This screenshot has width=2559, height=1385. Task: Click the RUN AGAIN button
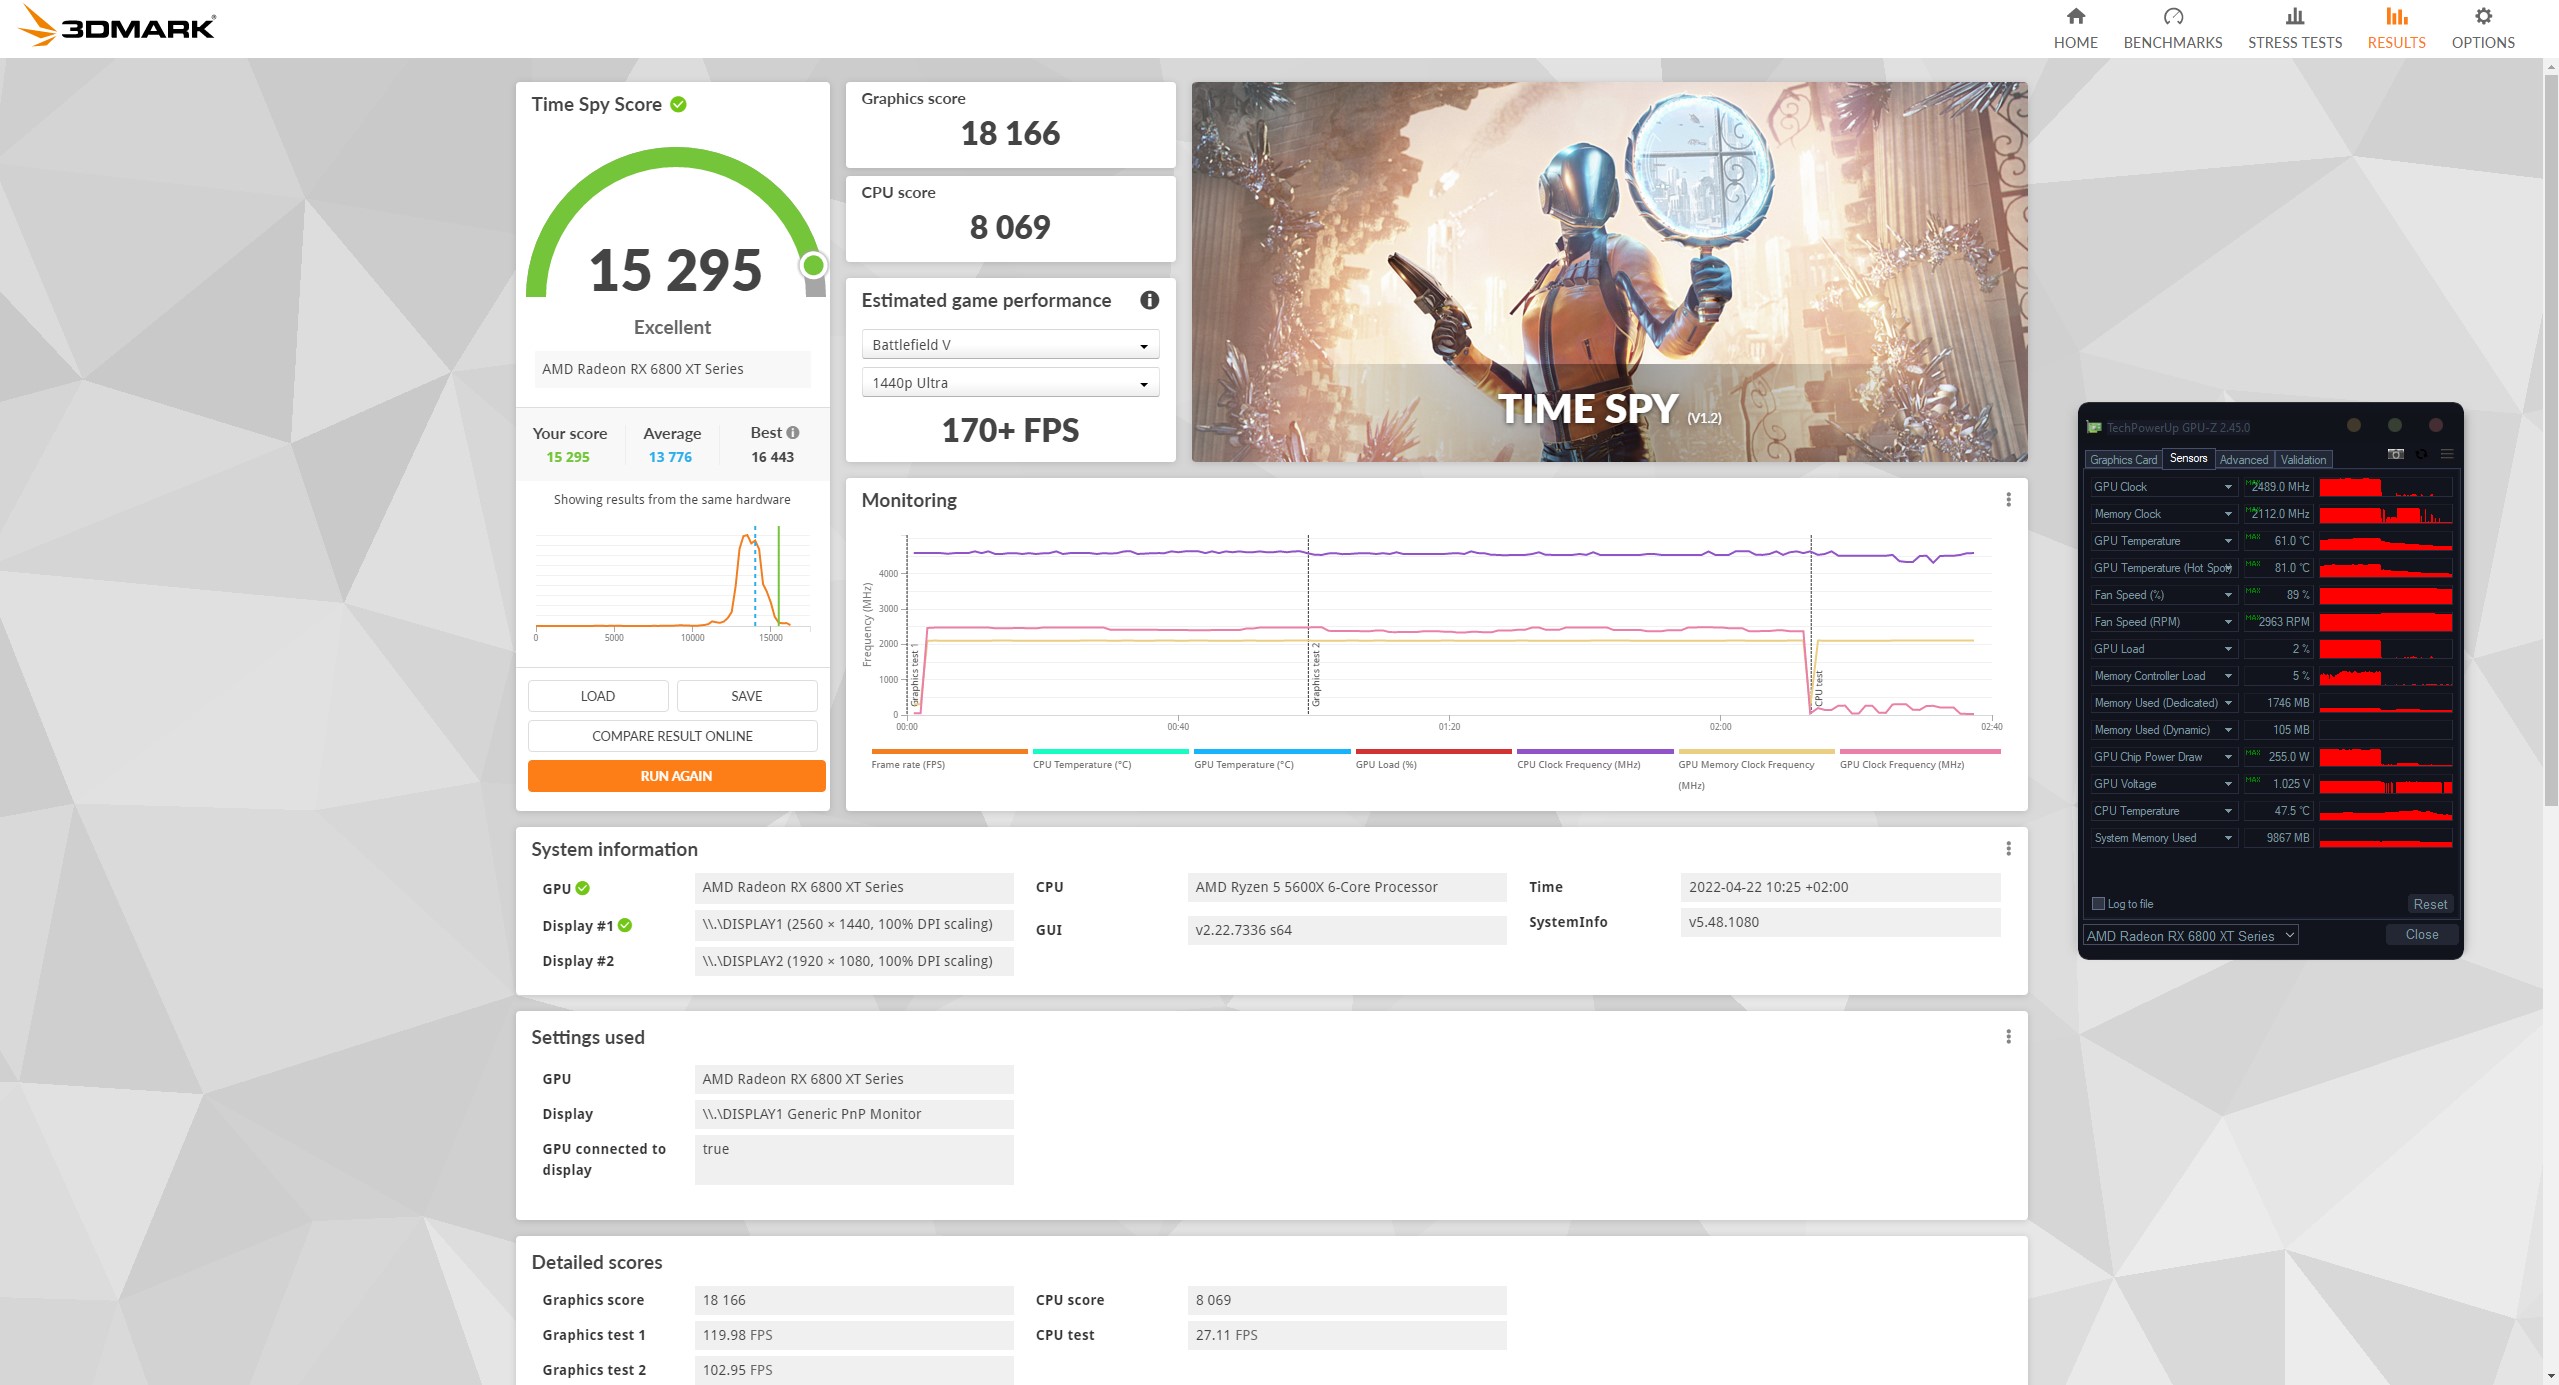pyautogui.click(x=676, y=775)
